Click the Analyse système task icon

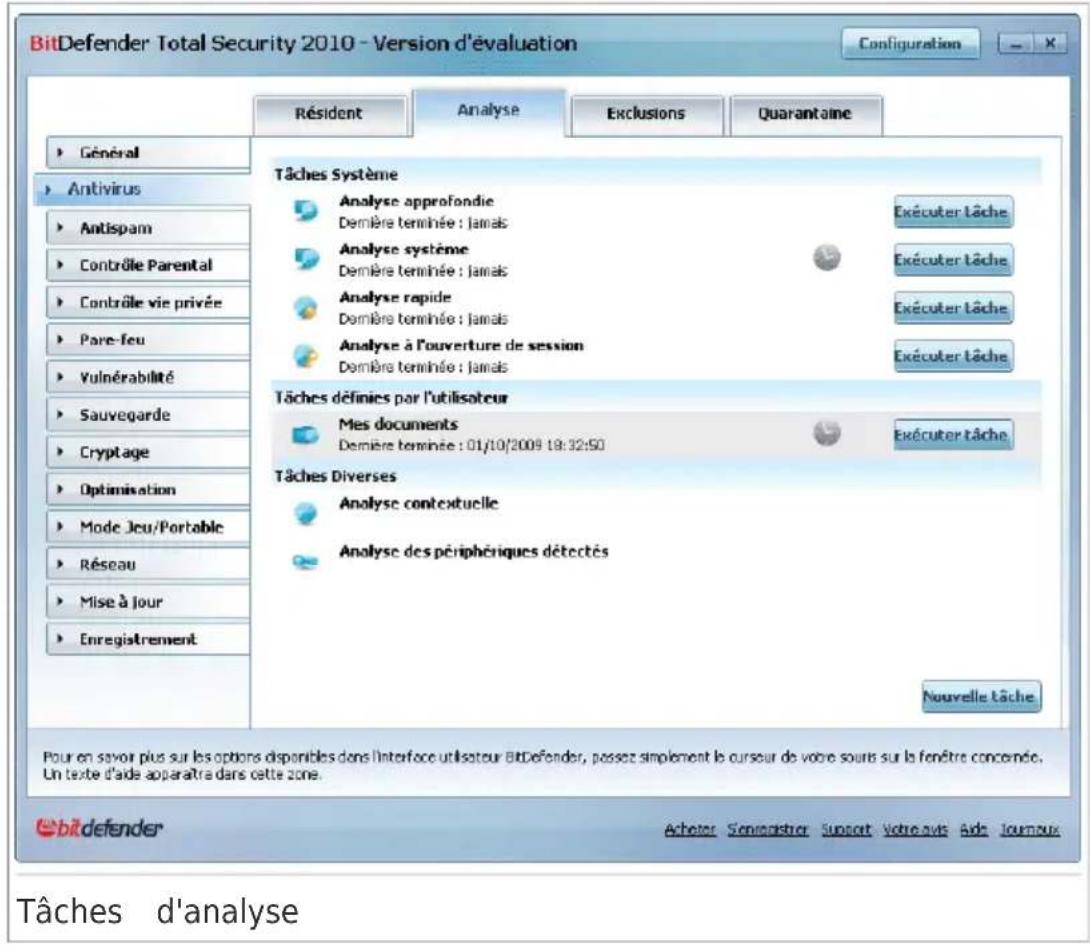click(305, 259)
